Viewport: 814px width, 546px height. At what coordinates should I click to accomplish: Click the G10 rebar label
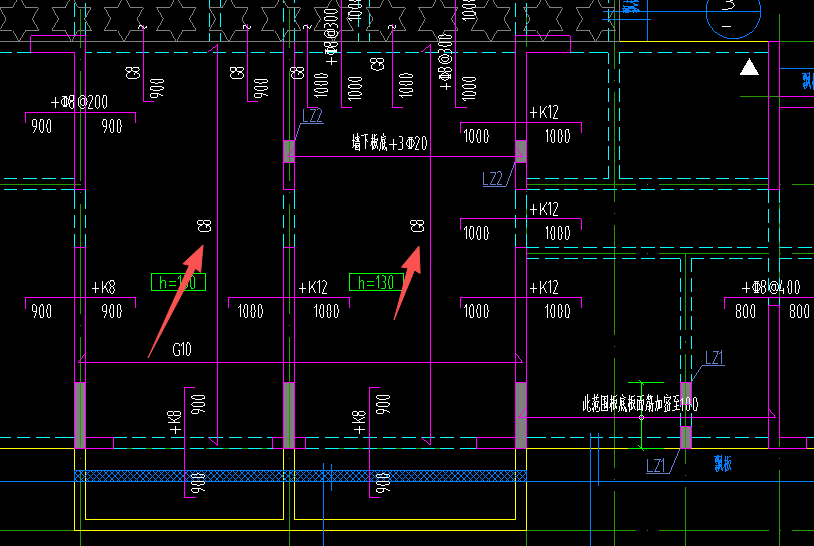[x=182, y=349]
